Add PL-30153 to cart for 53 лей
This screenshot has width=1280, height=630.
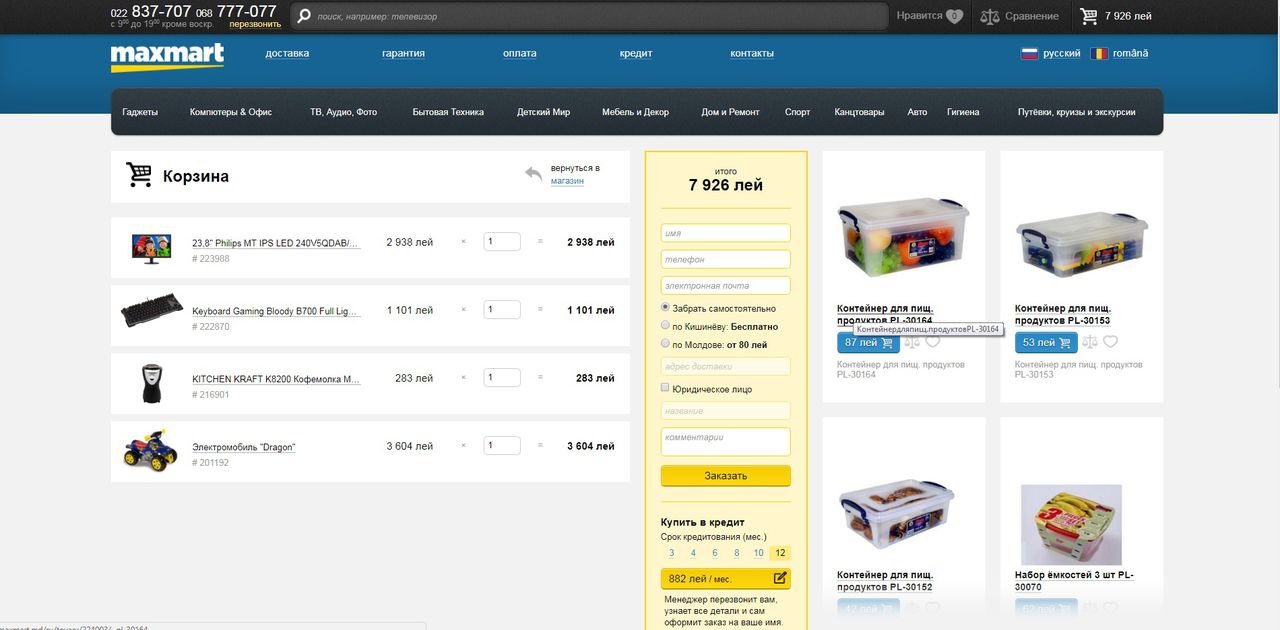pos(1046,343)
